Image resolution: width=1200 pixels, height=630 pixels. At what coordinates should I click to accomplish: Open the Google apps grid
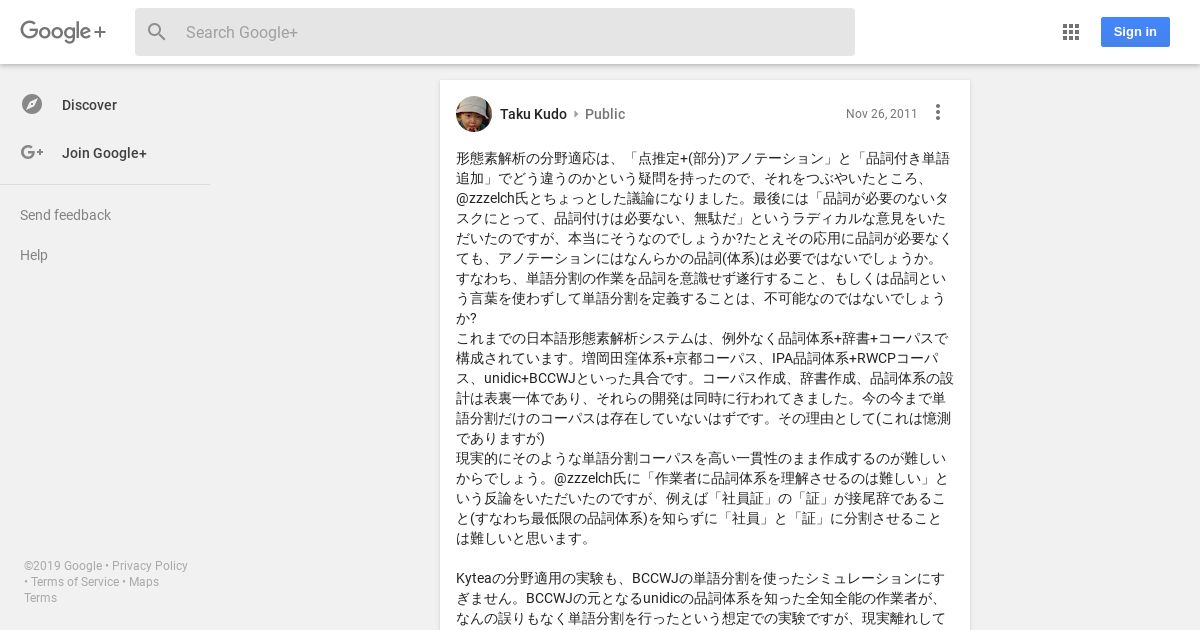tap(1071, 32)
